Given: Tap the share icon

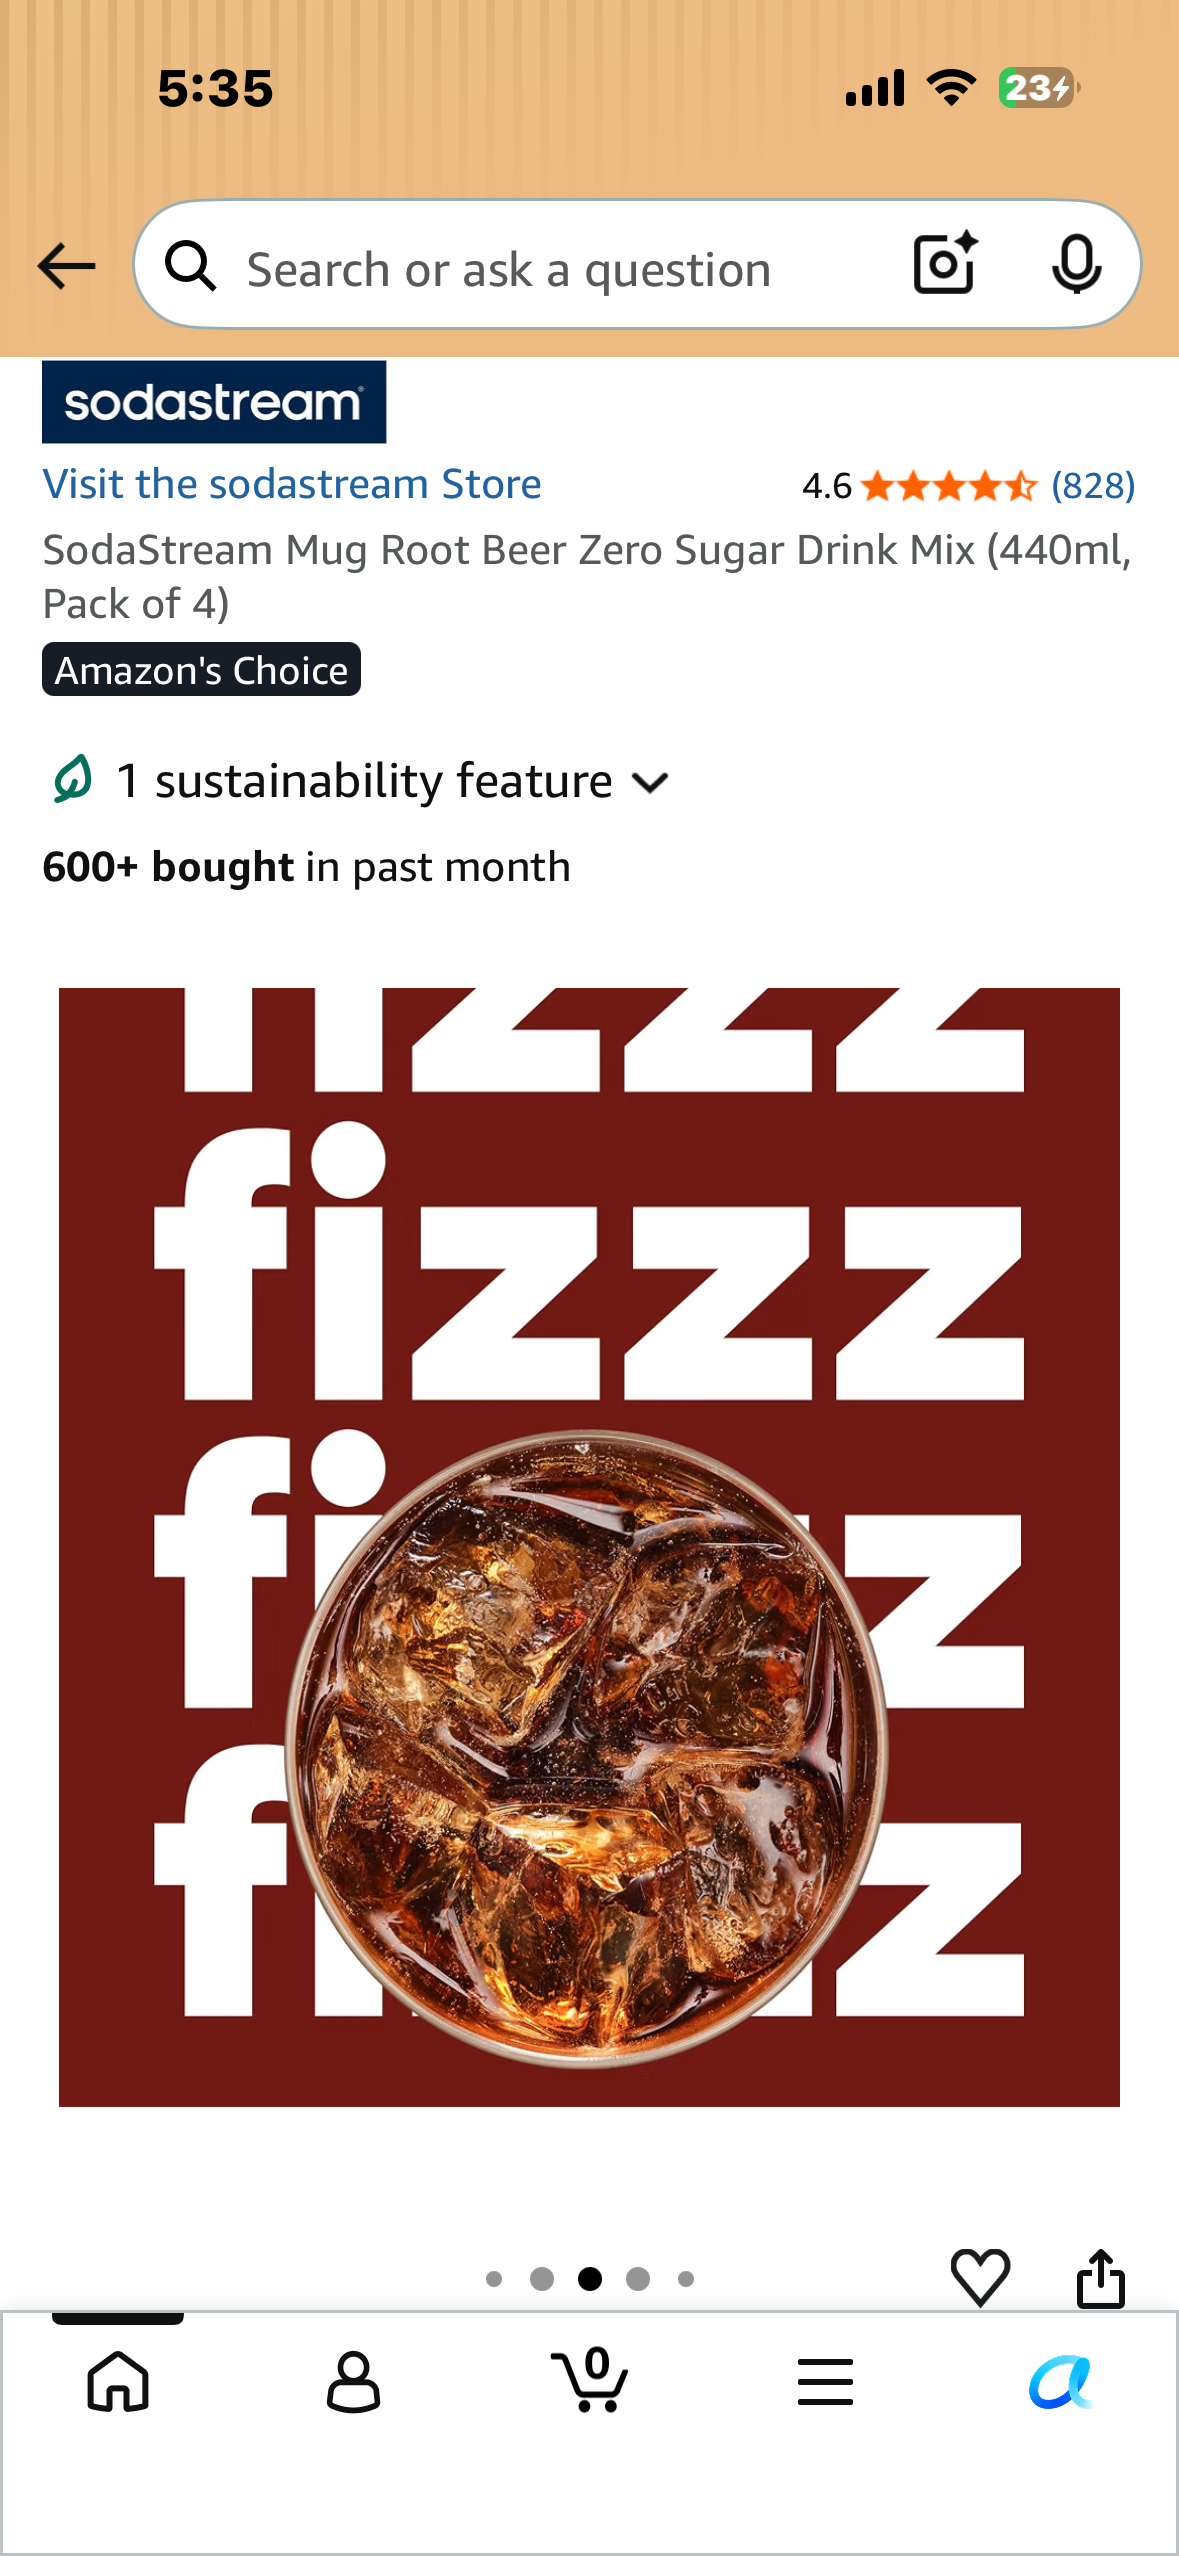Looking at the screenshot, I should 1100,2278.
